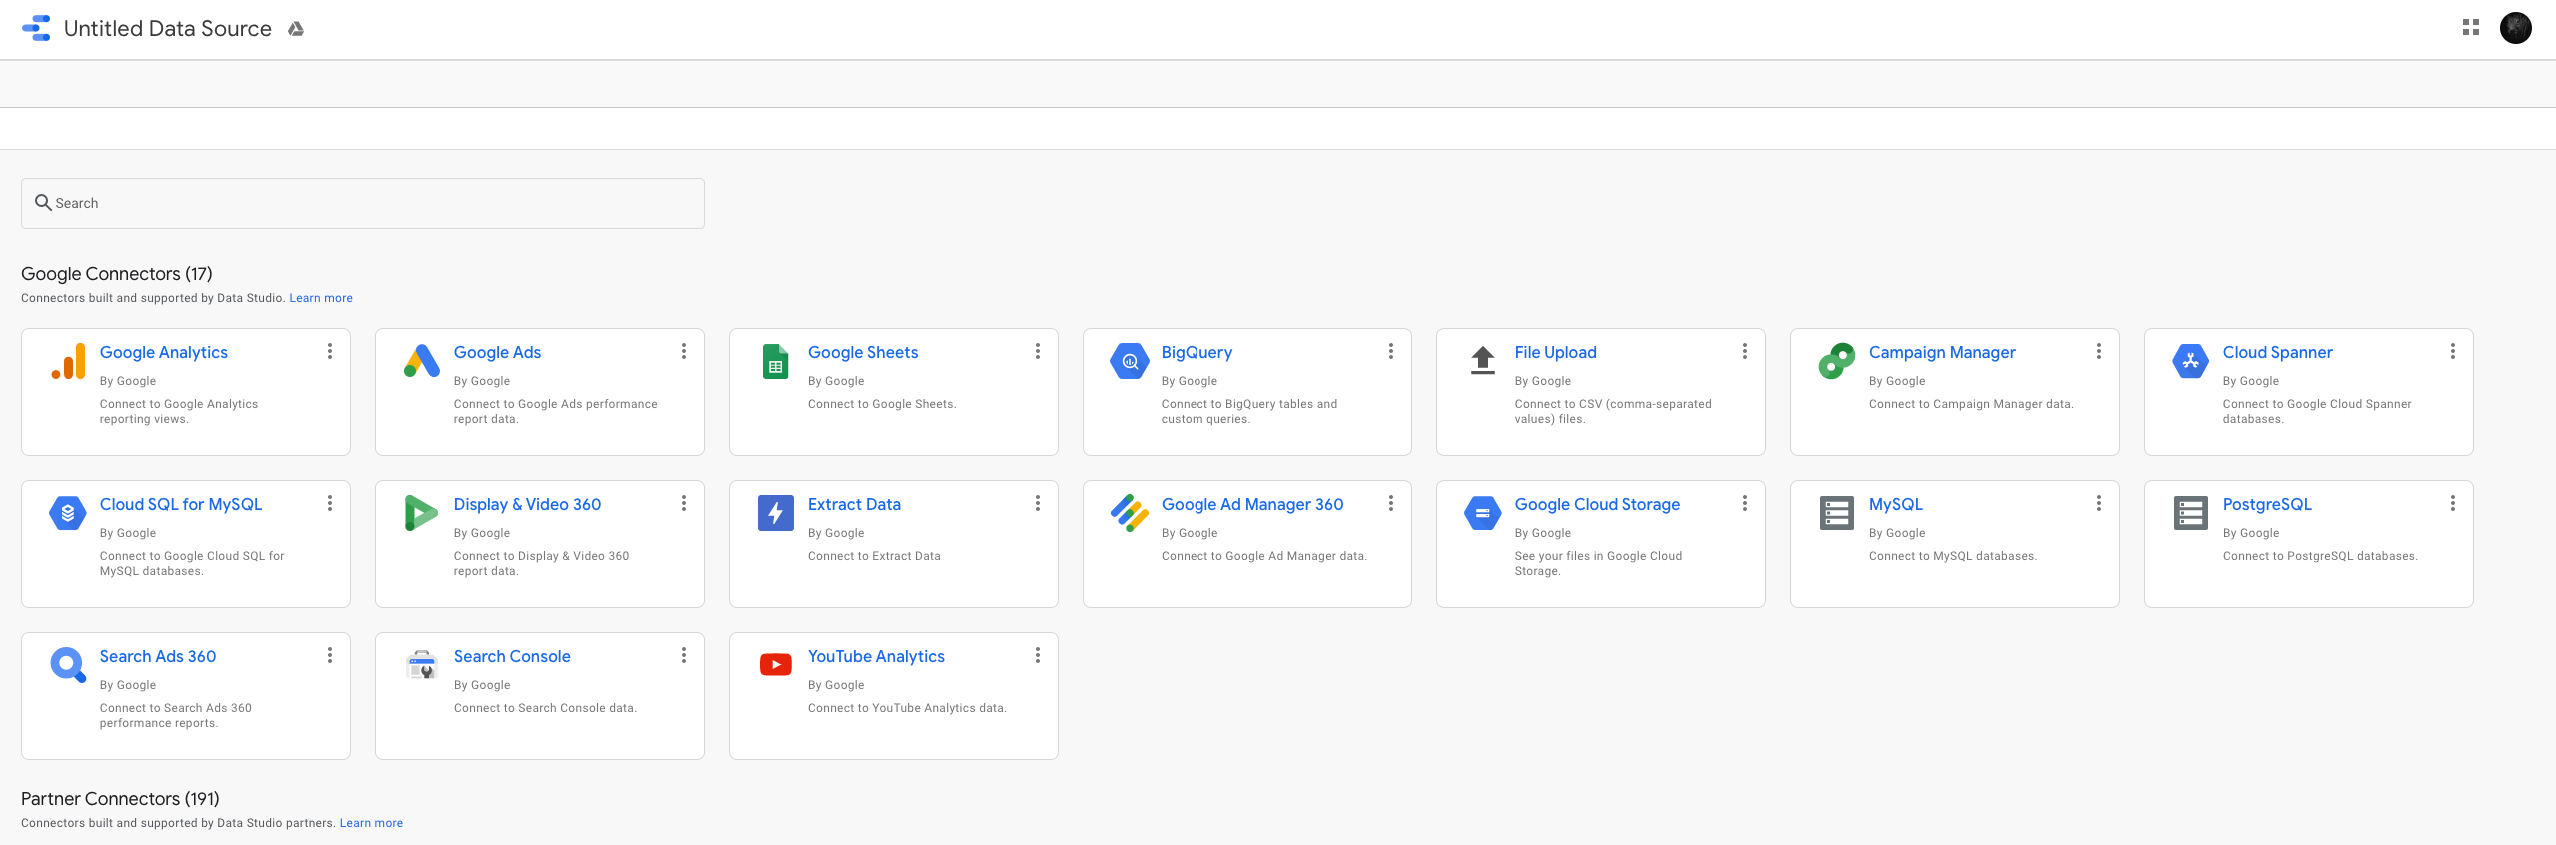Click the Google Cloud Storage icon

[1483, 514]
